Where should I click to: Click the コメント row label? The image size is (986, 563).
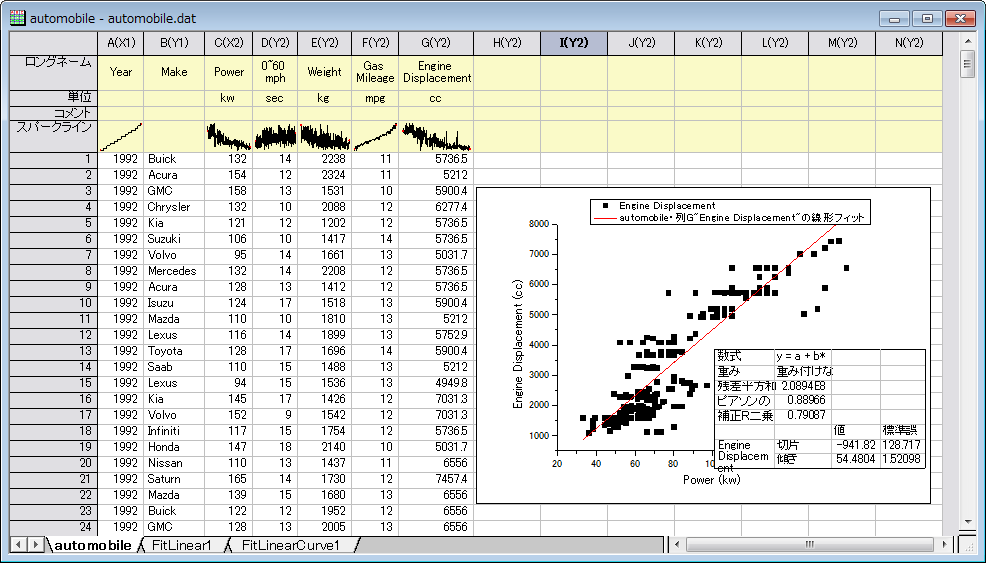coord(53,113)
